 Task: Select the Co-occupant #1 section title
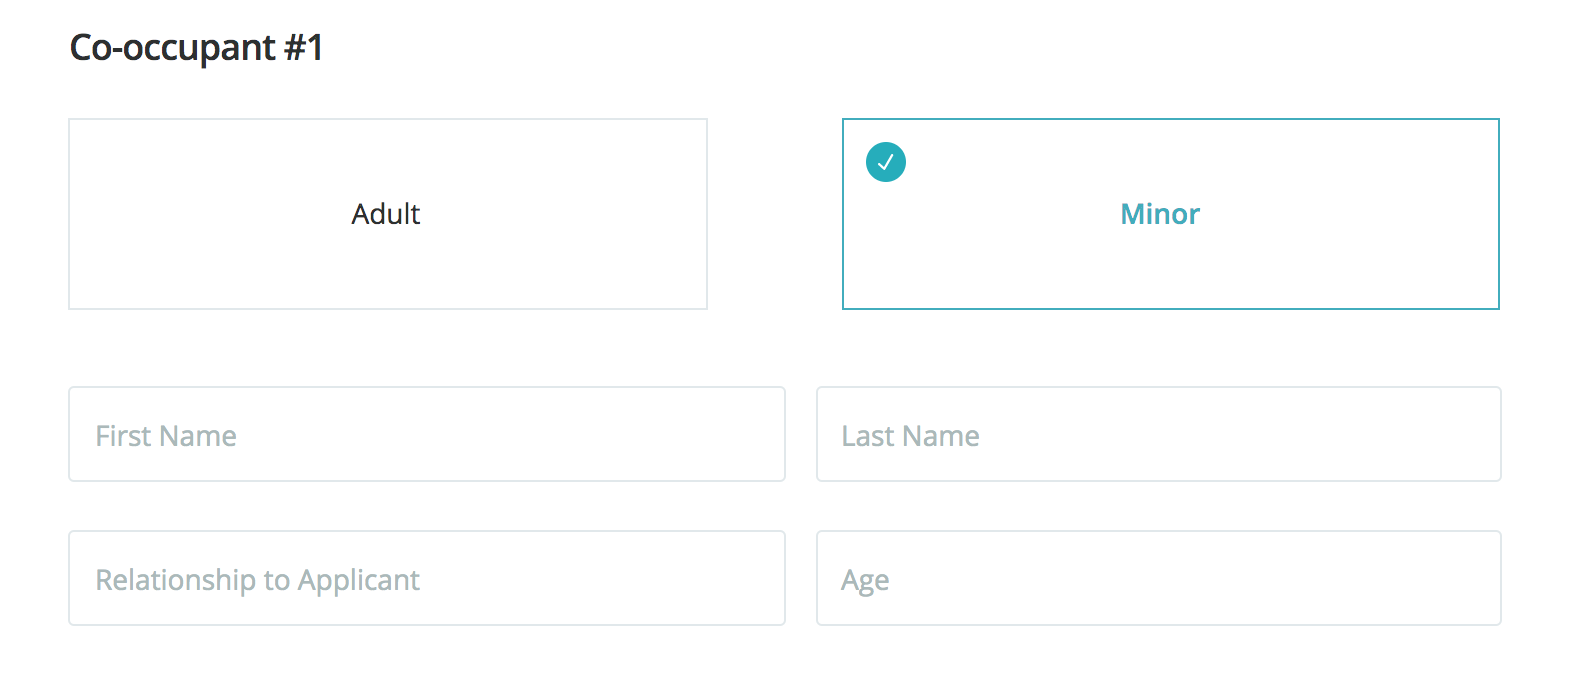pos(197,48)
